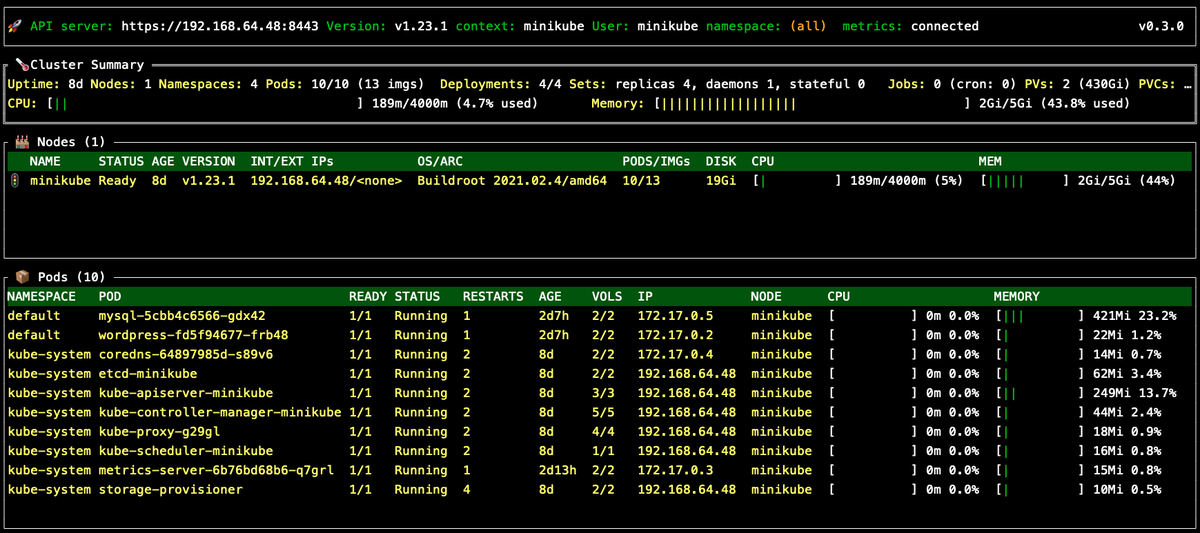Select the IP column header in Pods table
The width and height of the screenshot is (1200, 533).
(x=645, y=297)
